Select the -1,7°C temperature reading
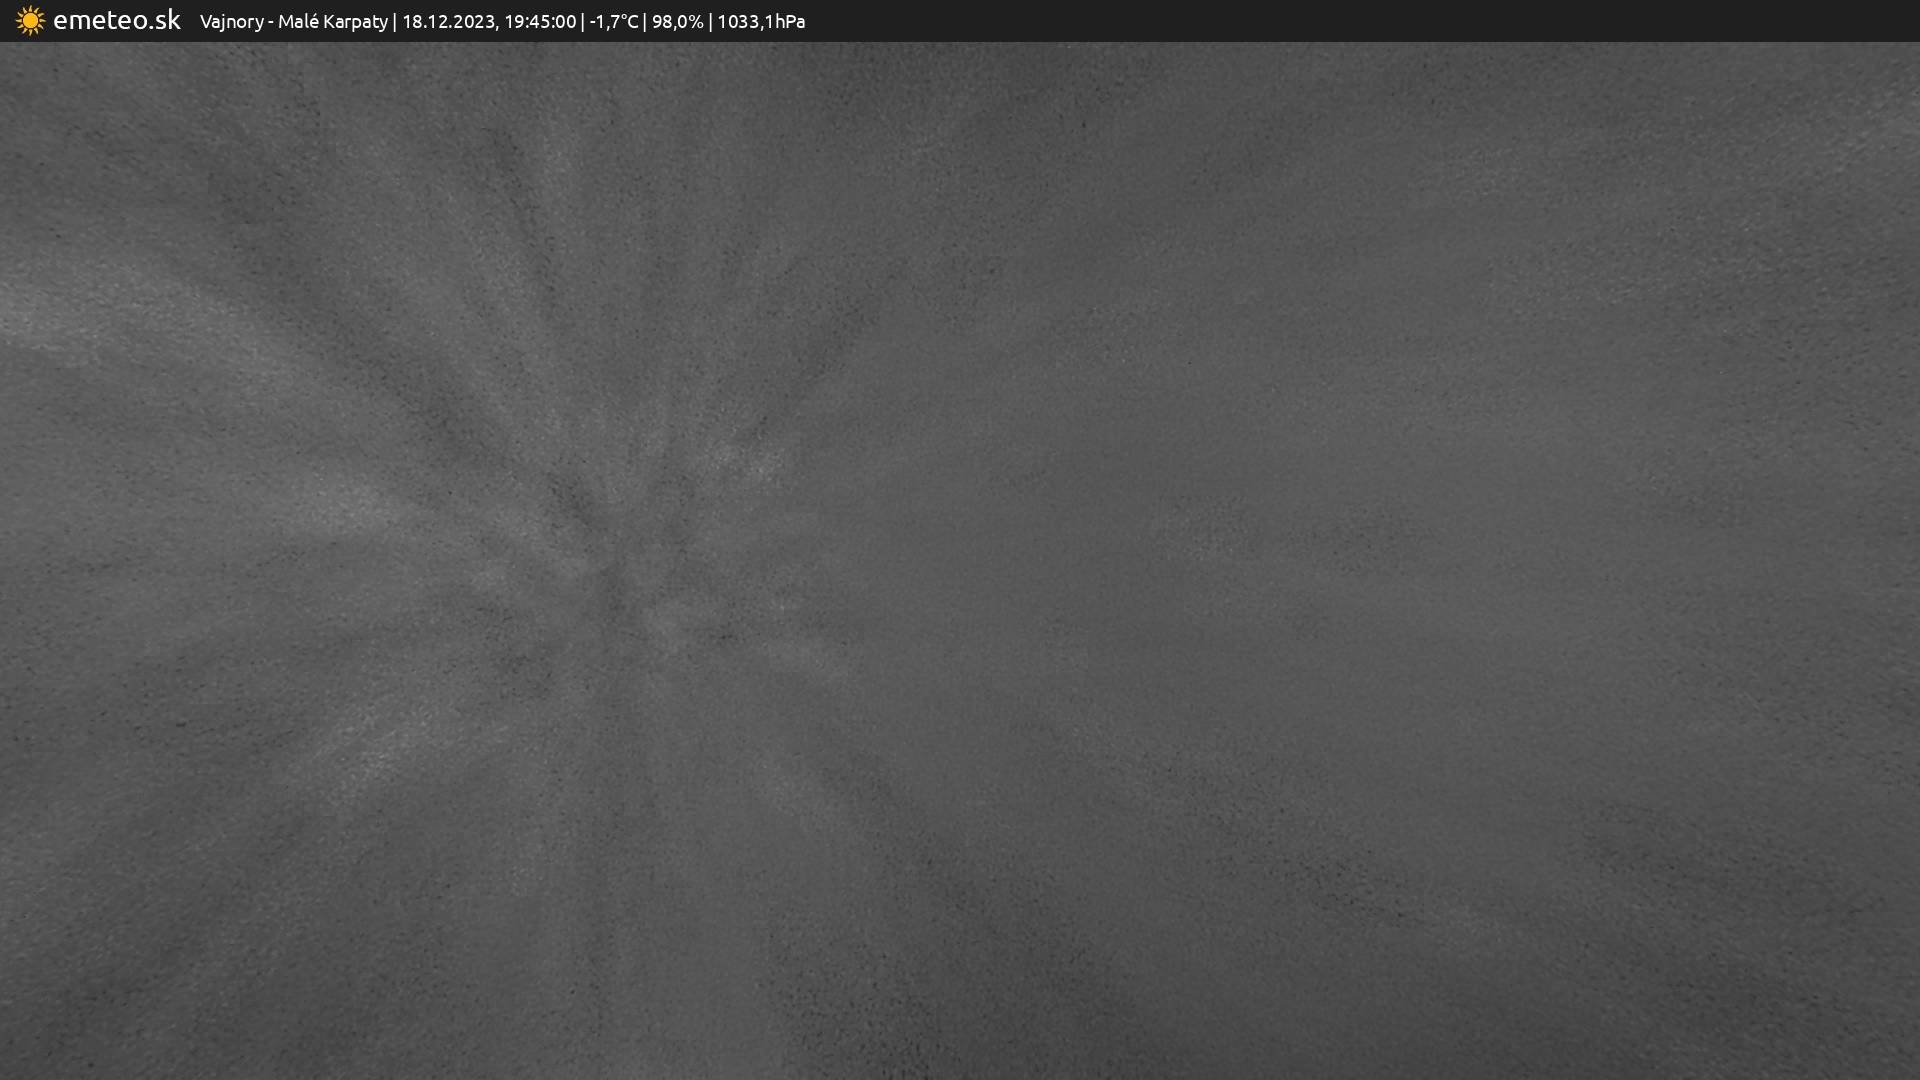The width and height of the screenshot is (1920, 1080). point(613,22)
